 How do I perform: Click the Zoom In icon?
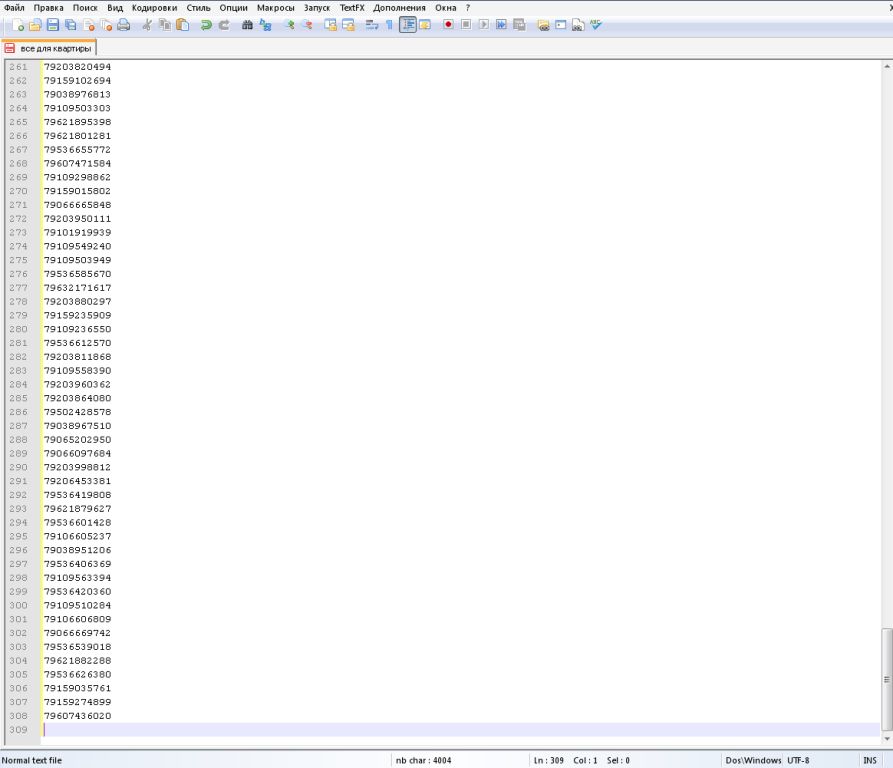[x=289, y=24]
